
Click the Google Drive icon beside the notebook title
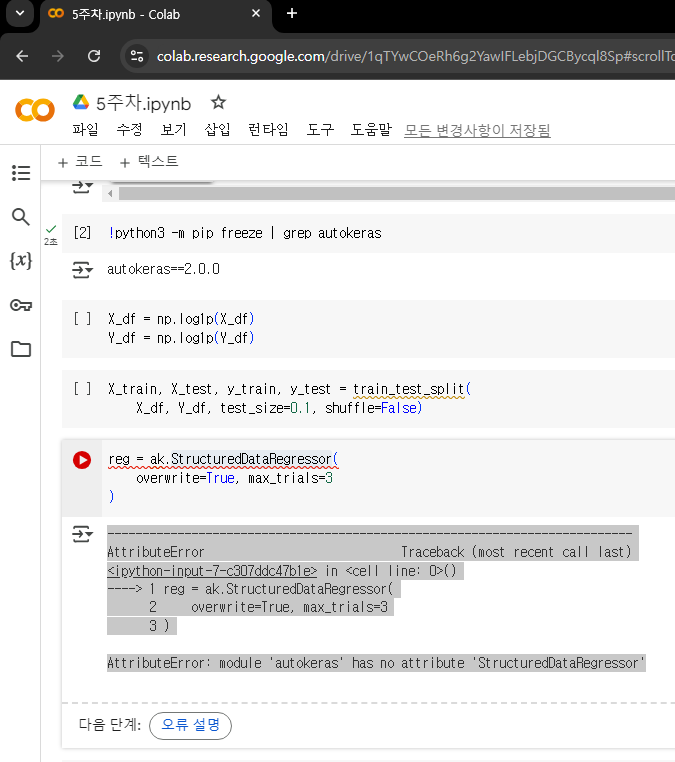pos(81,102)
